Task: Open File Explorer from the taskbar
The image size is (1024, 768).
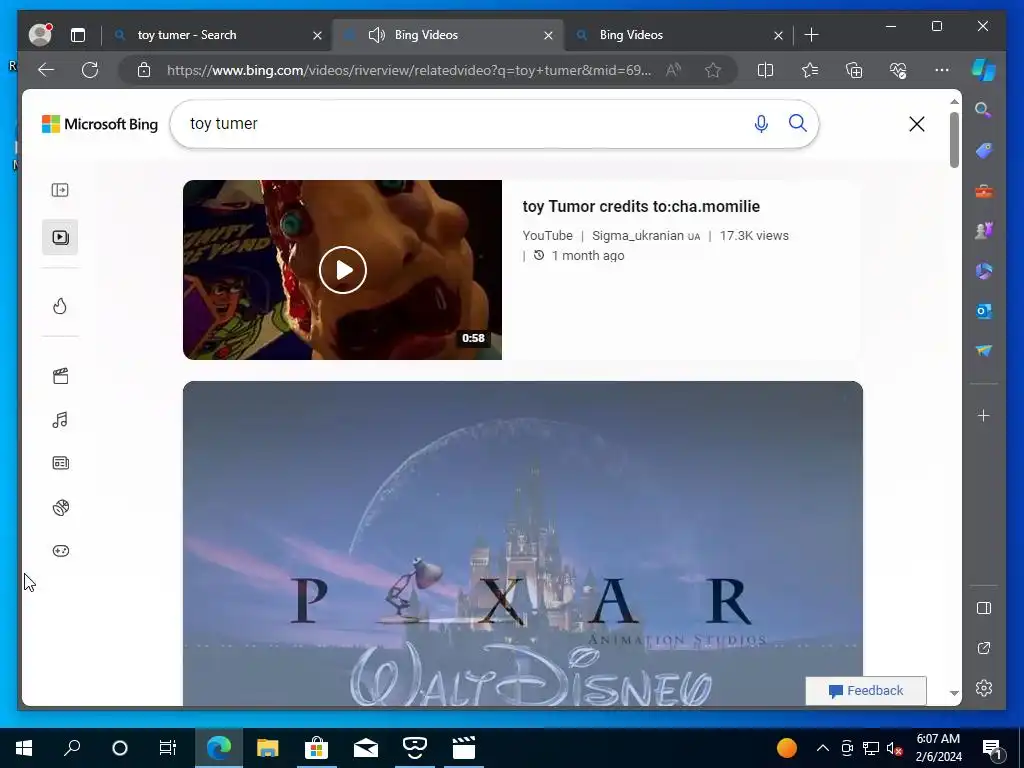Action: [267, 748]
